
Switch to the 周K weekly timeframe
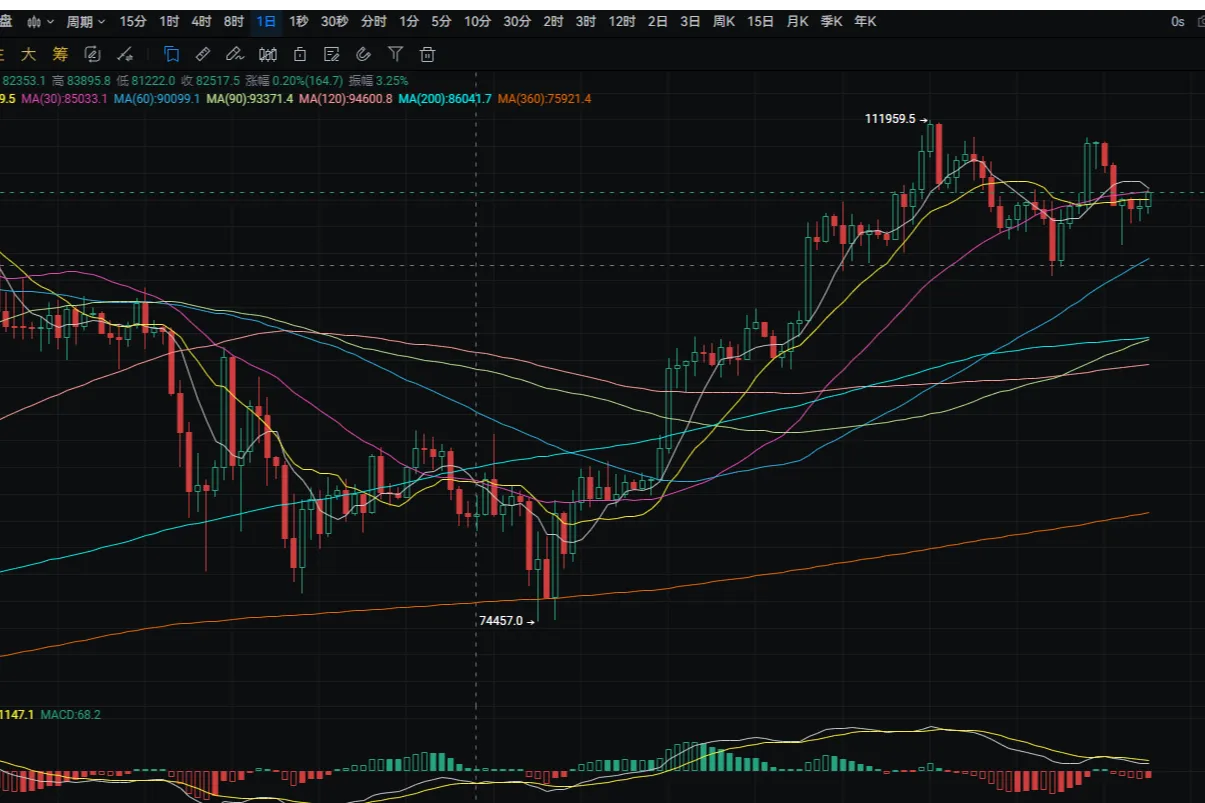pyautogui.click(x=724, y=21)
